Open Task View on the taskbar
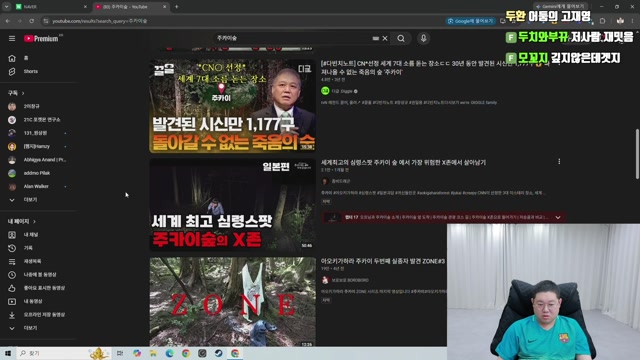 click(x=120, y=353)
